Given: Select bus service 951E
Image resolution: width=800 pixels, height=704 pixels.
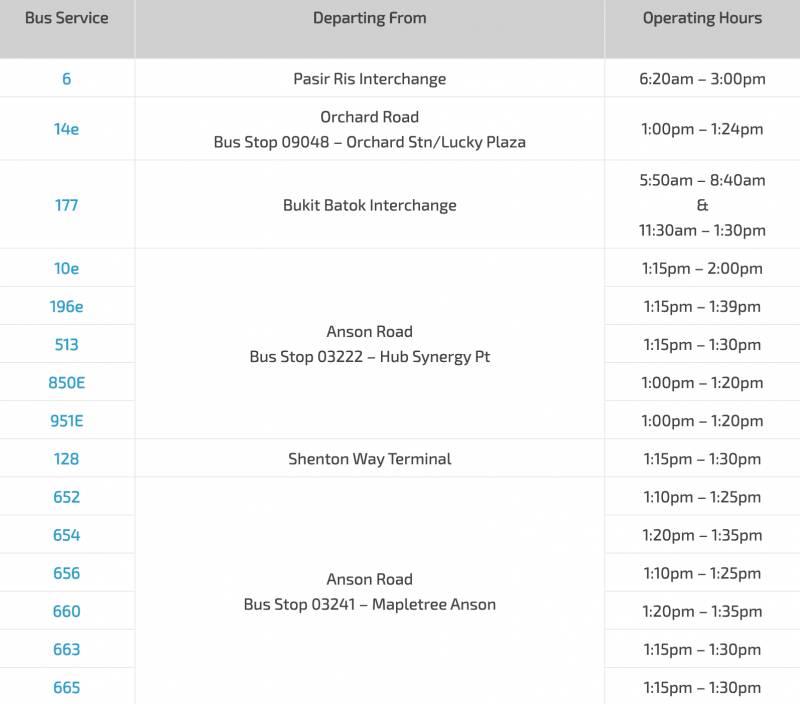Looking at the screenshot, I should [x=66, y=420].
